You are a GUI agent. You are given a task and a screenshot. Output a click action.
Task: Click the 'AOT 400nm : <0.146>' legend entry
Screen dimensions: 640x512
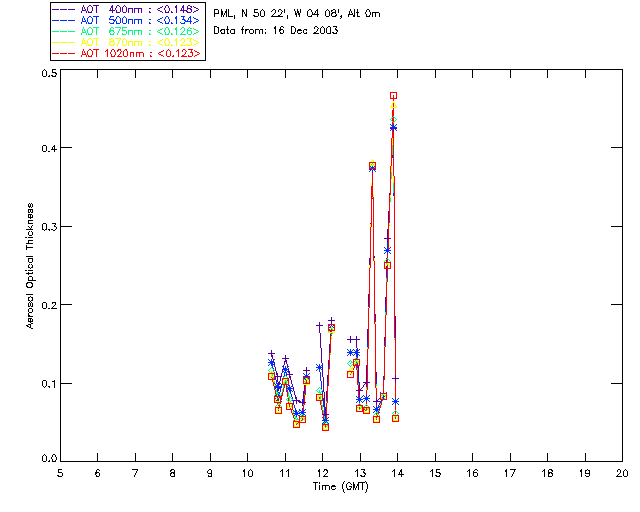click(140, 9)
